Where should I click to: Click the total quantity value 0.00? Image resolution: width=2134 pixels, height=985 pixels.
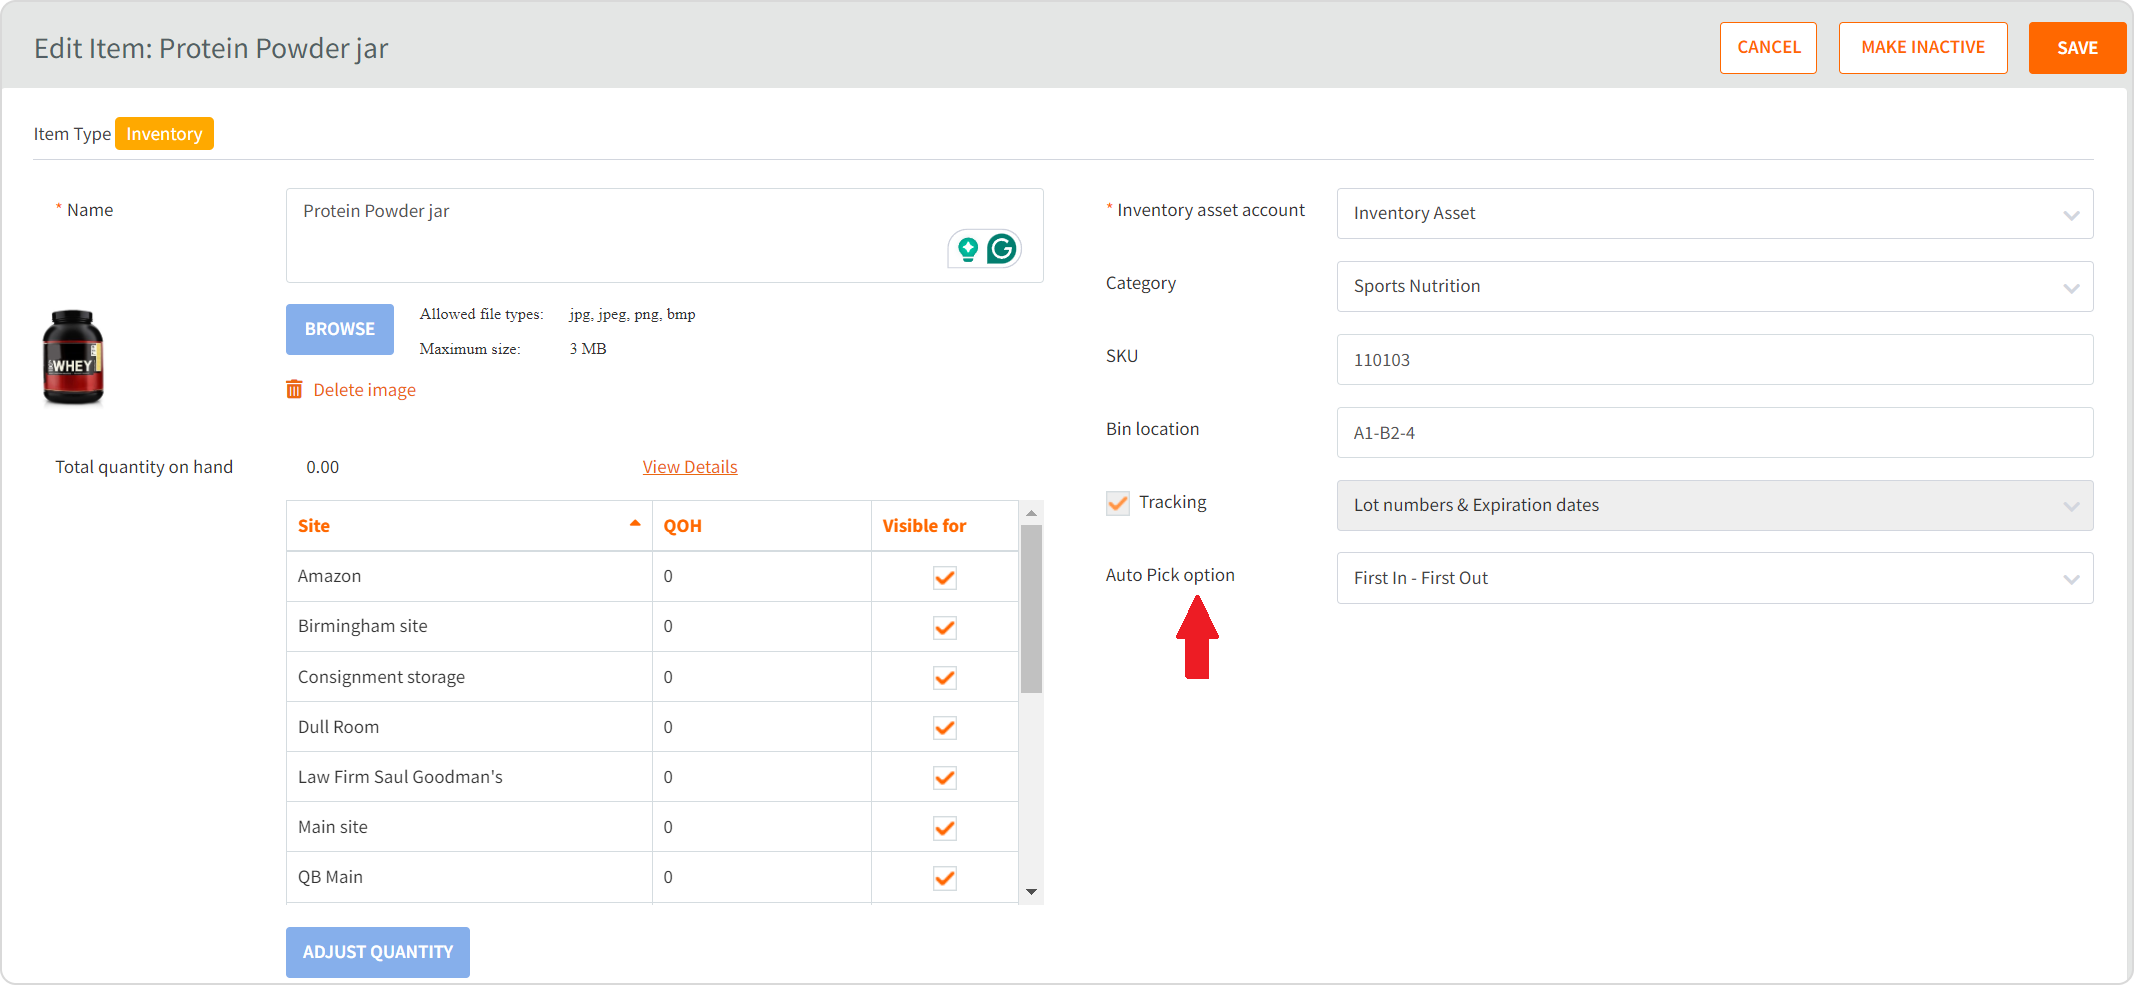coord(323,467)
